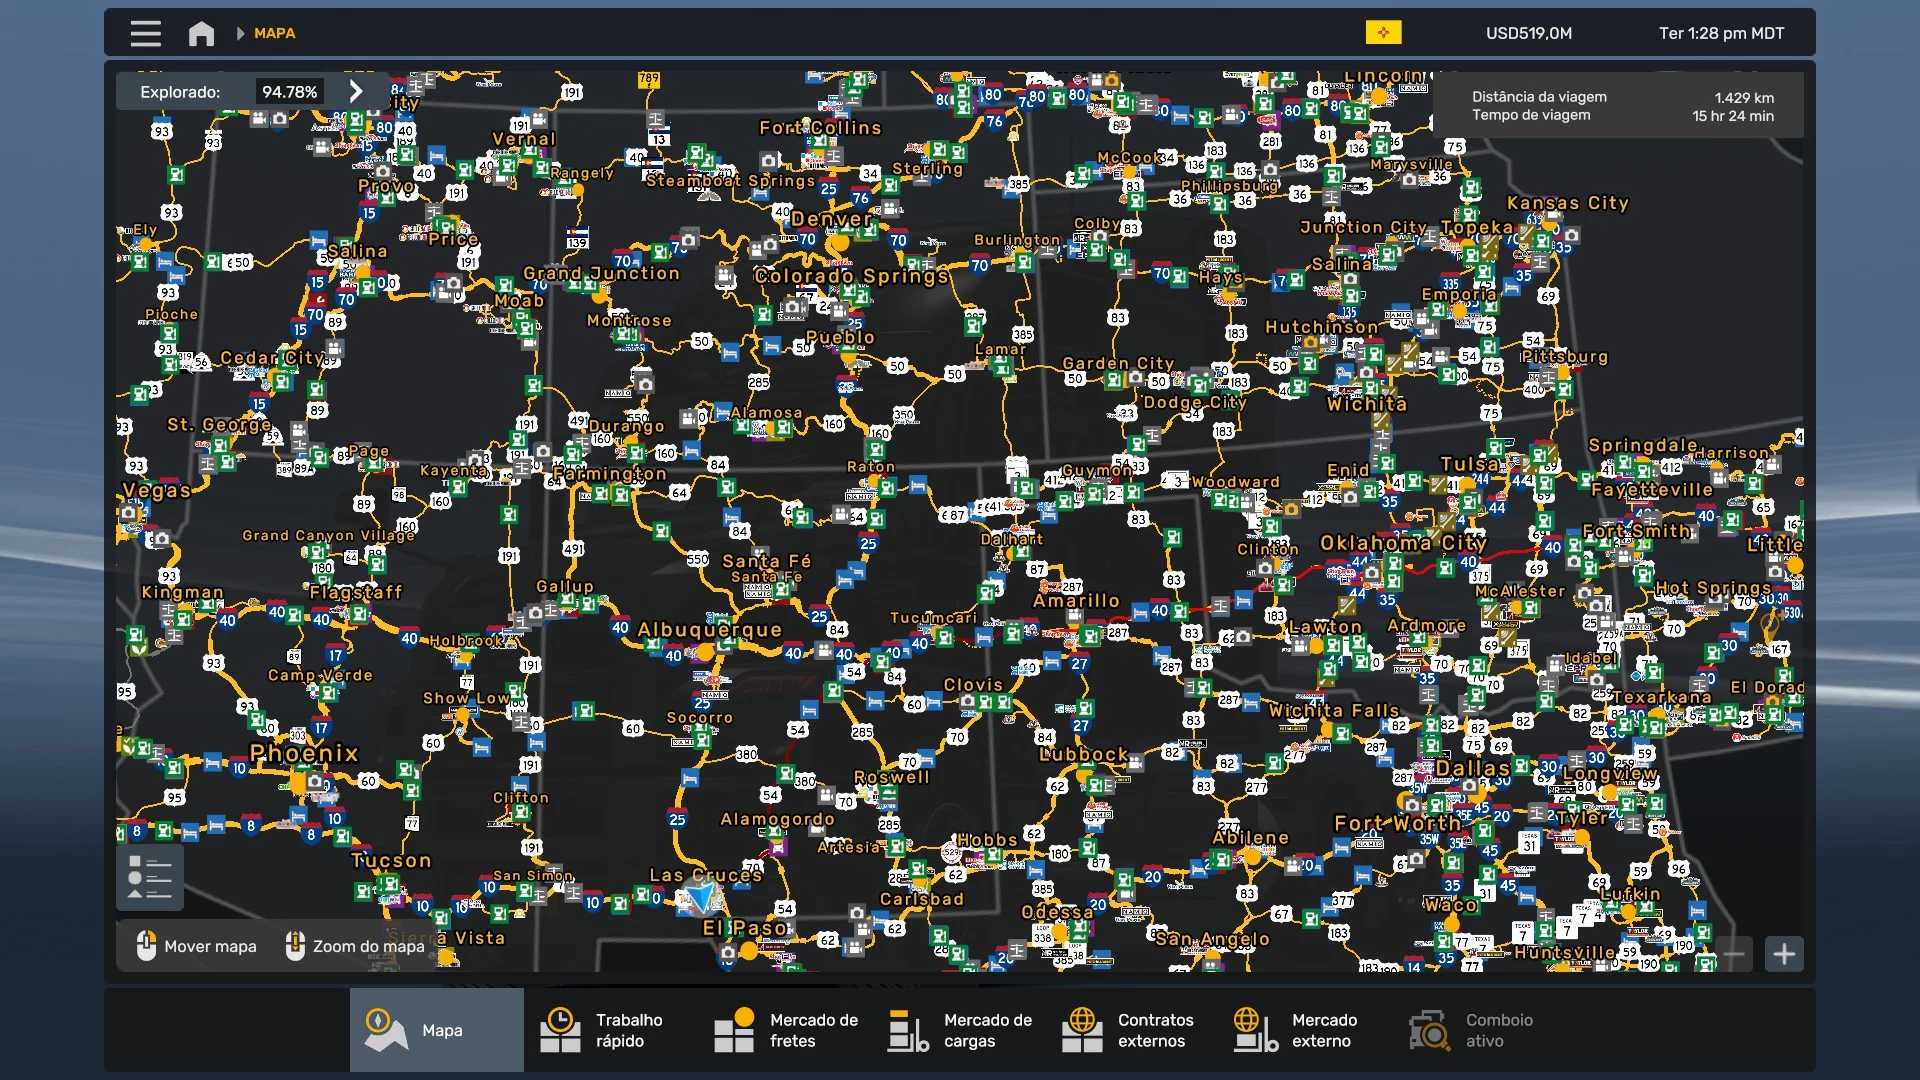Click the home icon in breadcrumb
The height and width of the screenshot is (1080, 1920).
pos(201,33)
